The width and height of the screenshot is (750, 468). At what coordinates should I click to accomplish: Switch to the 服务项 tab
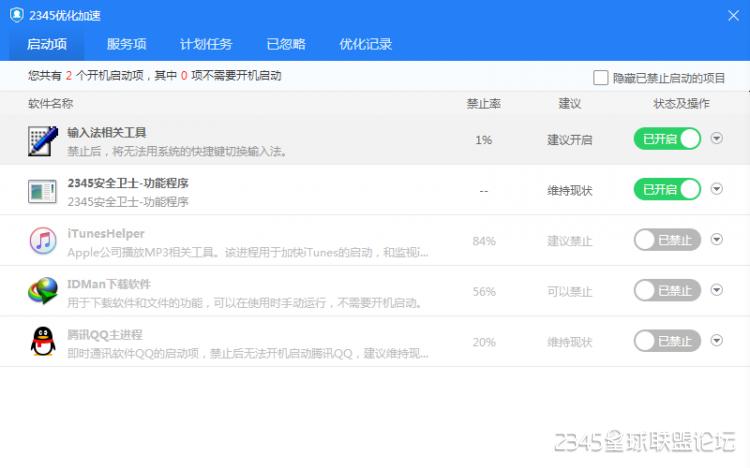tap(126, 44)
